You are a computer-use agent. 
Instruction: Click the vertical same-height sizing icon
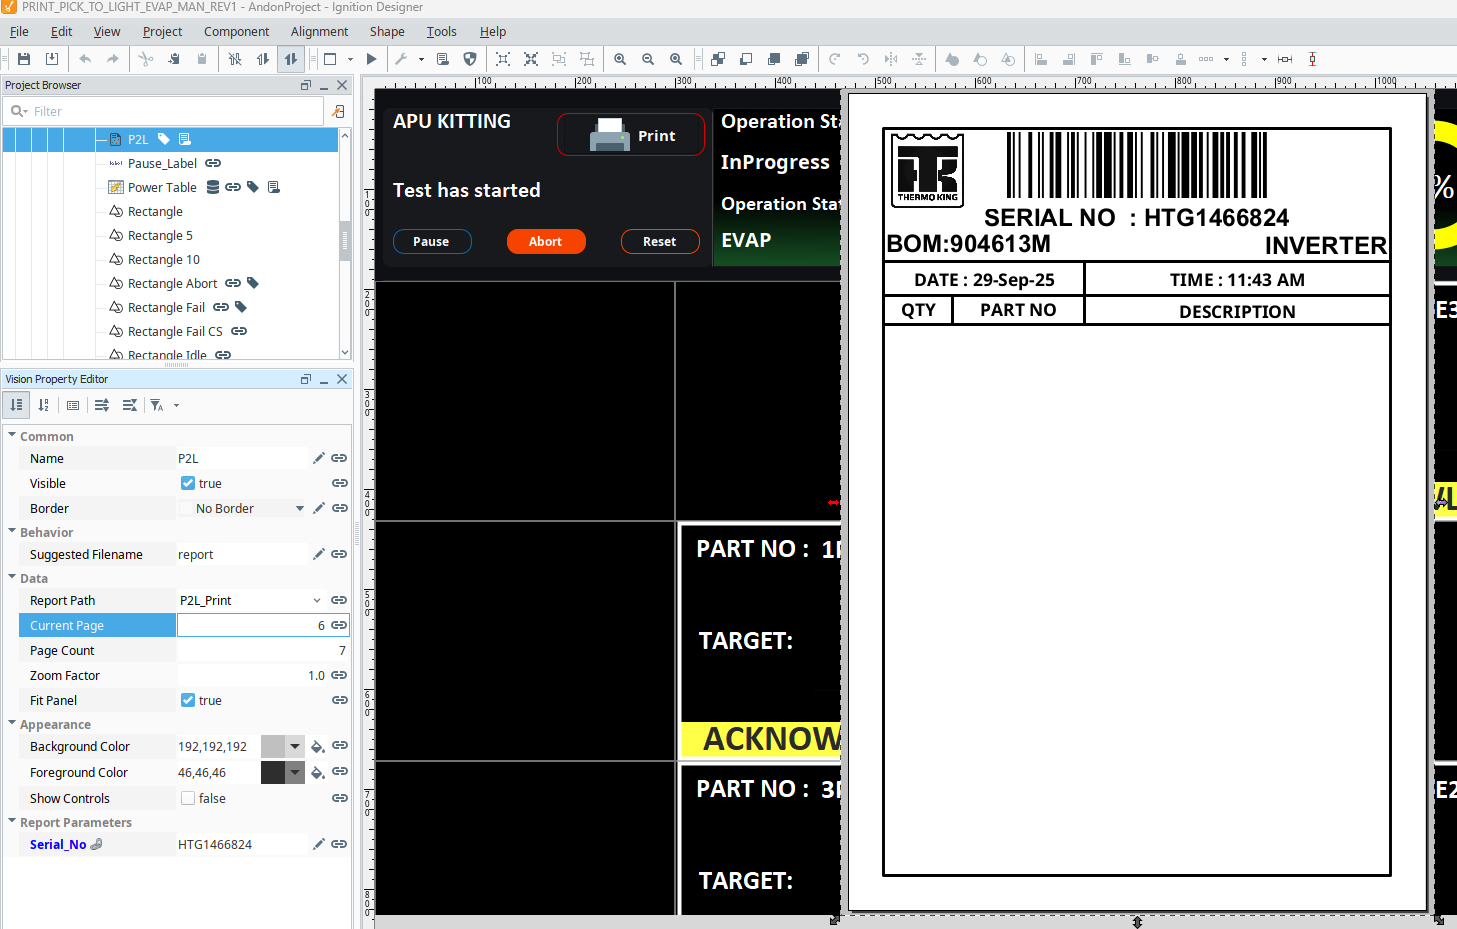[1313, 59]
